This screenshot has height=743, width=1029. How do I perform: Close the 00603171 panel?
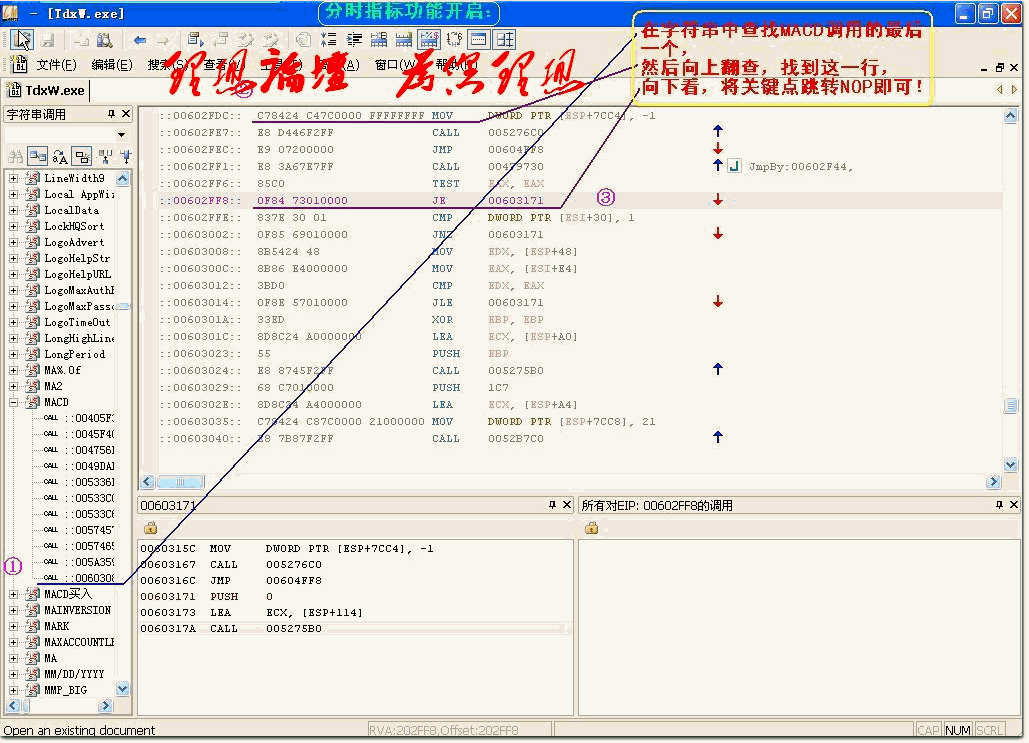[x=567, y=505]
